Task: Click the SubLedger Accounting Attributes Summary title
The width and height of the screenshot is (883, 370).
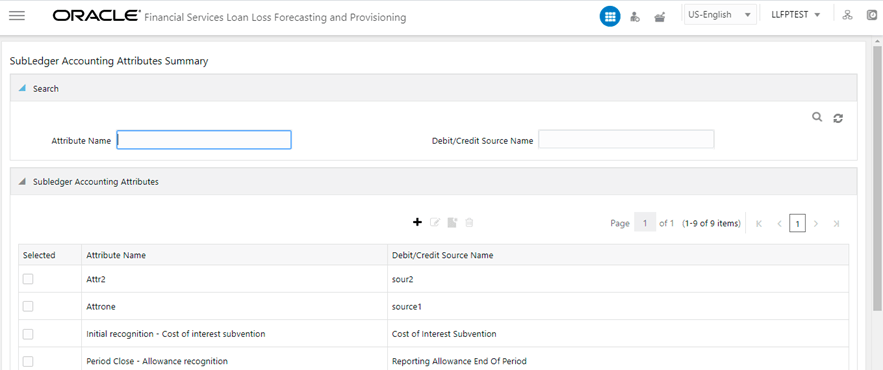Action: pyautogui.click(x=109, y=61)
